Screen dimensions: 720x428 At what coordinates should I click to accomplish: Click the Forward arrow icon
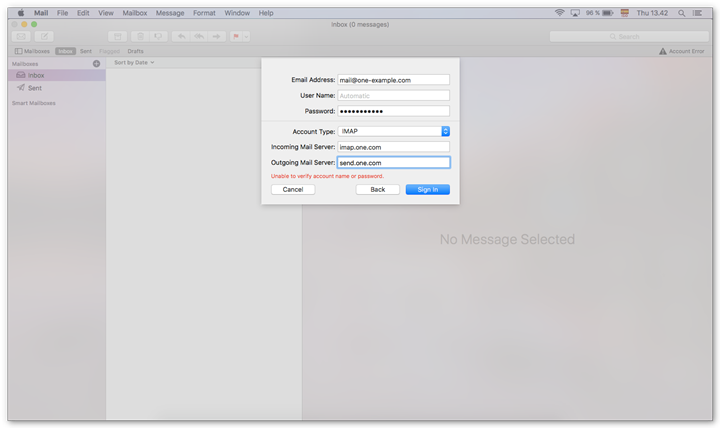coord(215,36)
